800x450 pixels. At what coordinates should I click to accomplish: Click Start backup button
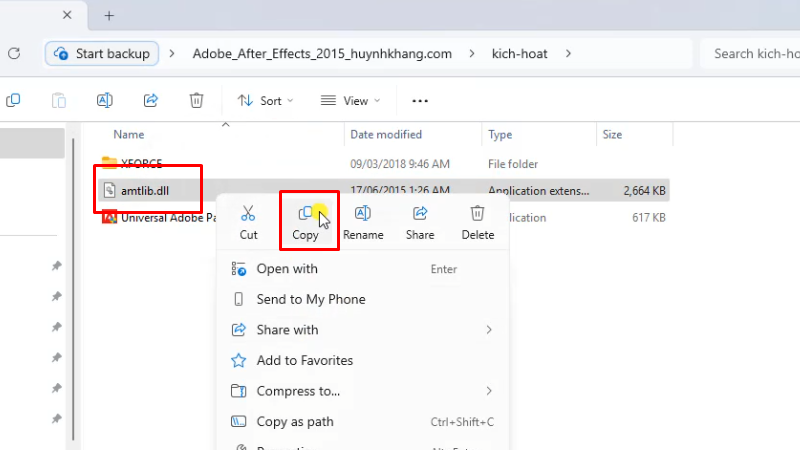(x=102, y=54)
